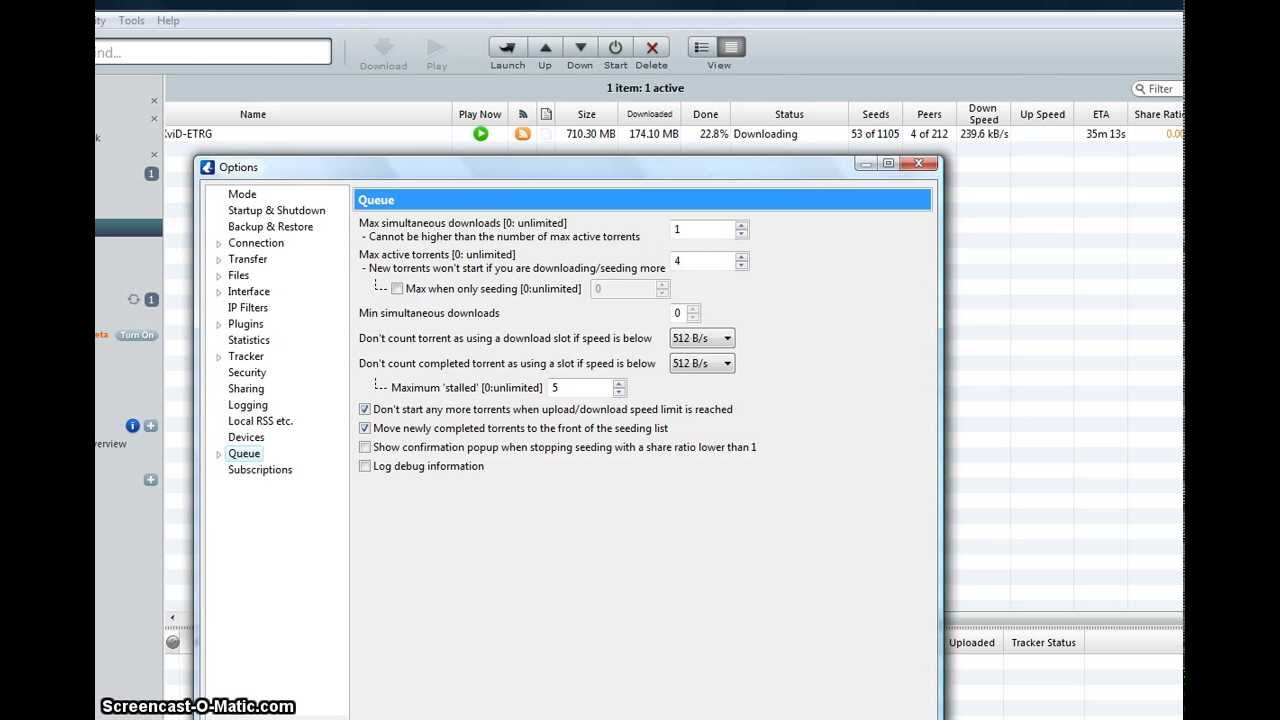Switch to the detailed list view
Screen dimensions: 1280x720
[x=732, y=47]
